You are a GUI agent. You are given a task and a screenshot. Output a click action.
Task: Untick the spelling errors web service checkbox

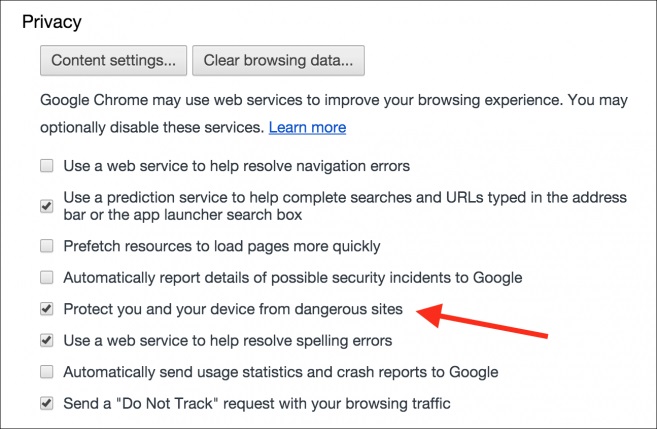(47, 341)
